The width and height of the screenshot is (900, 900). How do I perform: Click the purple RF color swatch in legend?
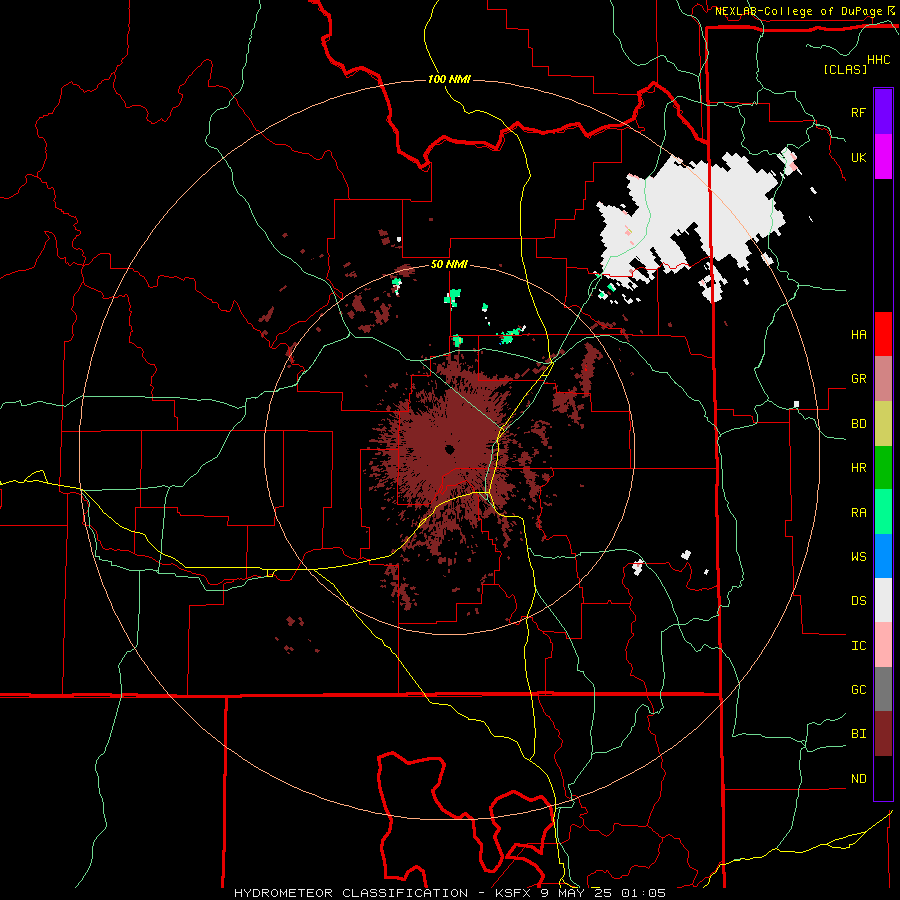click(x=883, y=112)
